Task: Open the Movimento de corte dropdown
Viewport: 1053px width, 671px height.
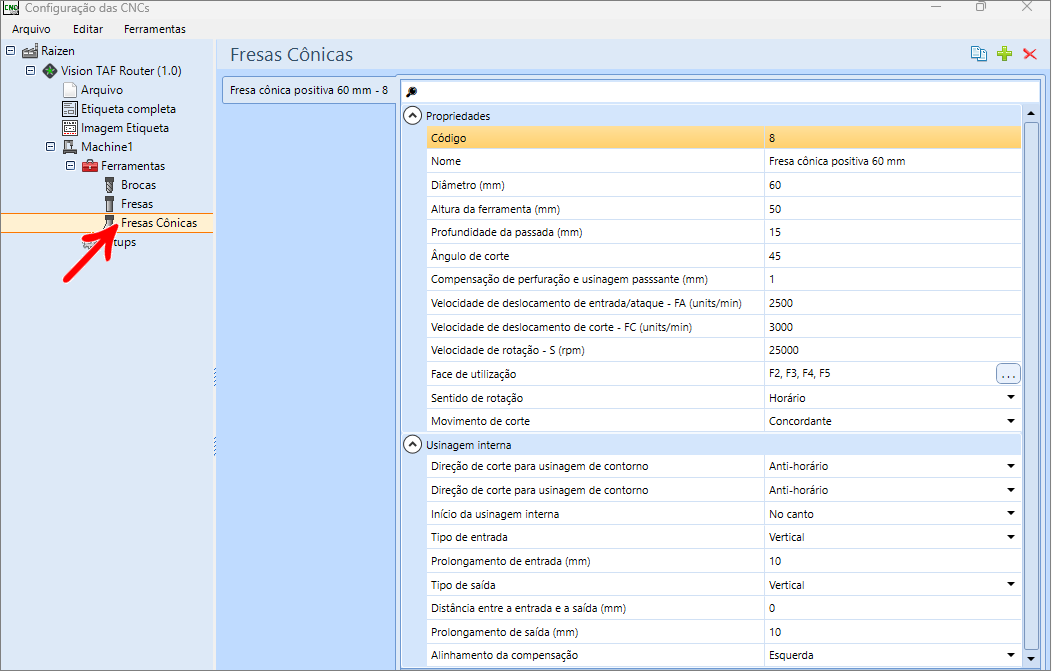Action: [1011, 421]
